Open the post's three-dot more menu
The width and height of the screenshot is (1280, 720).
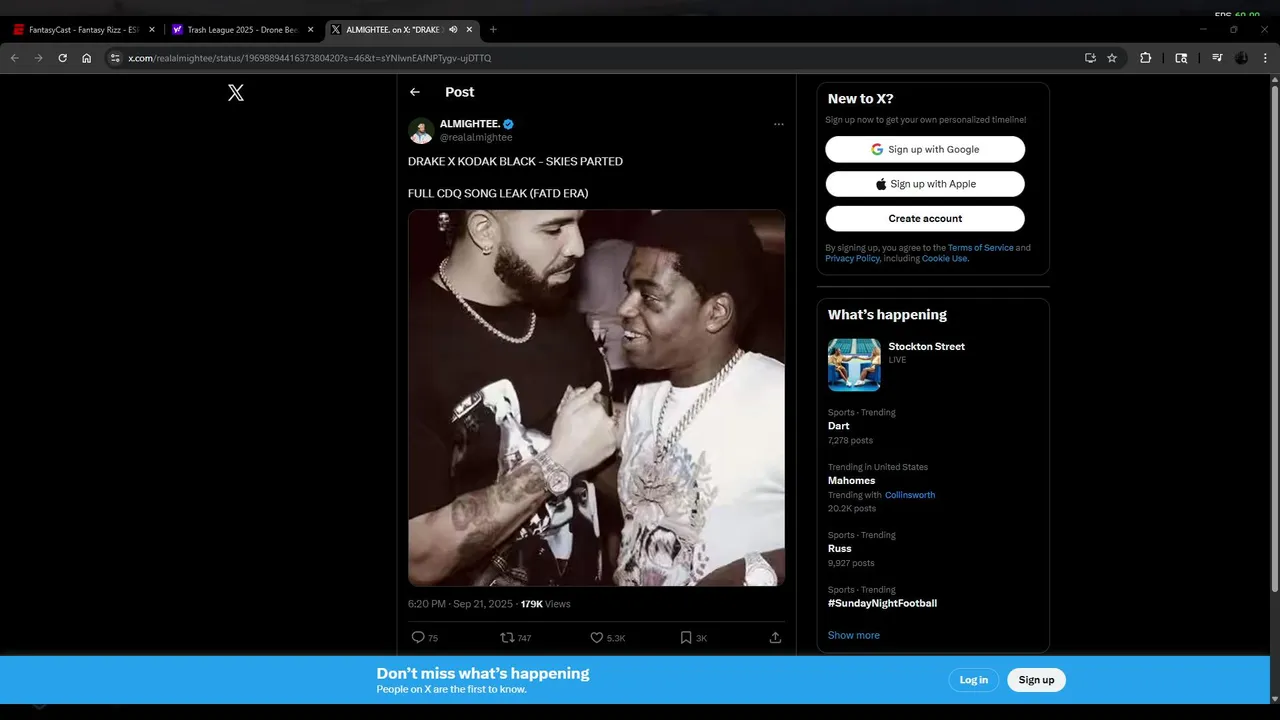[779, 124]
